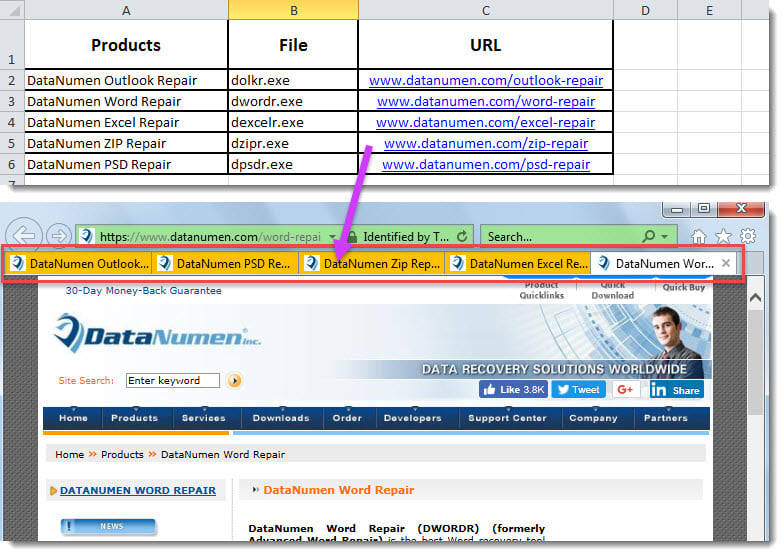Select Excel column C header
784x557 pixels.
click(486, 10)
